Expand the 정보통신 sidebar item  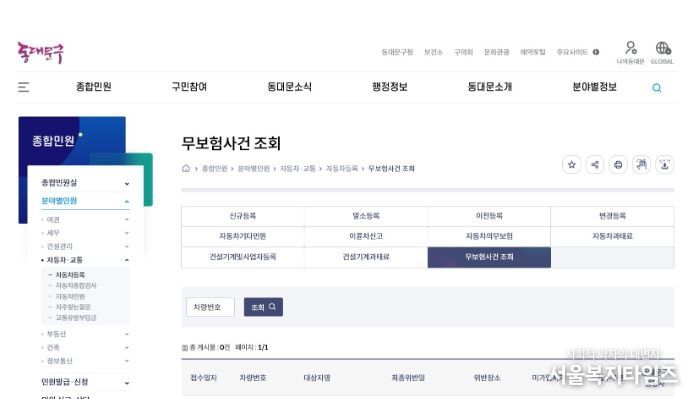(x=85, y=361)
